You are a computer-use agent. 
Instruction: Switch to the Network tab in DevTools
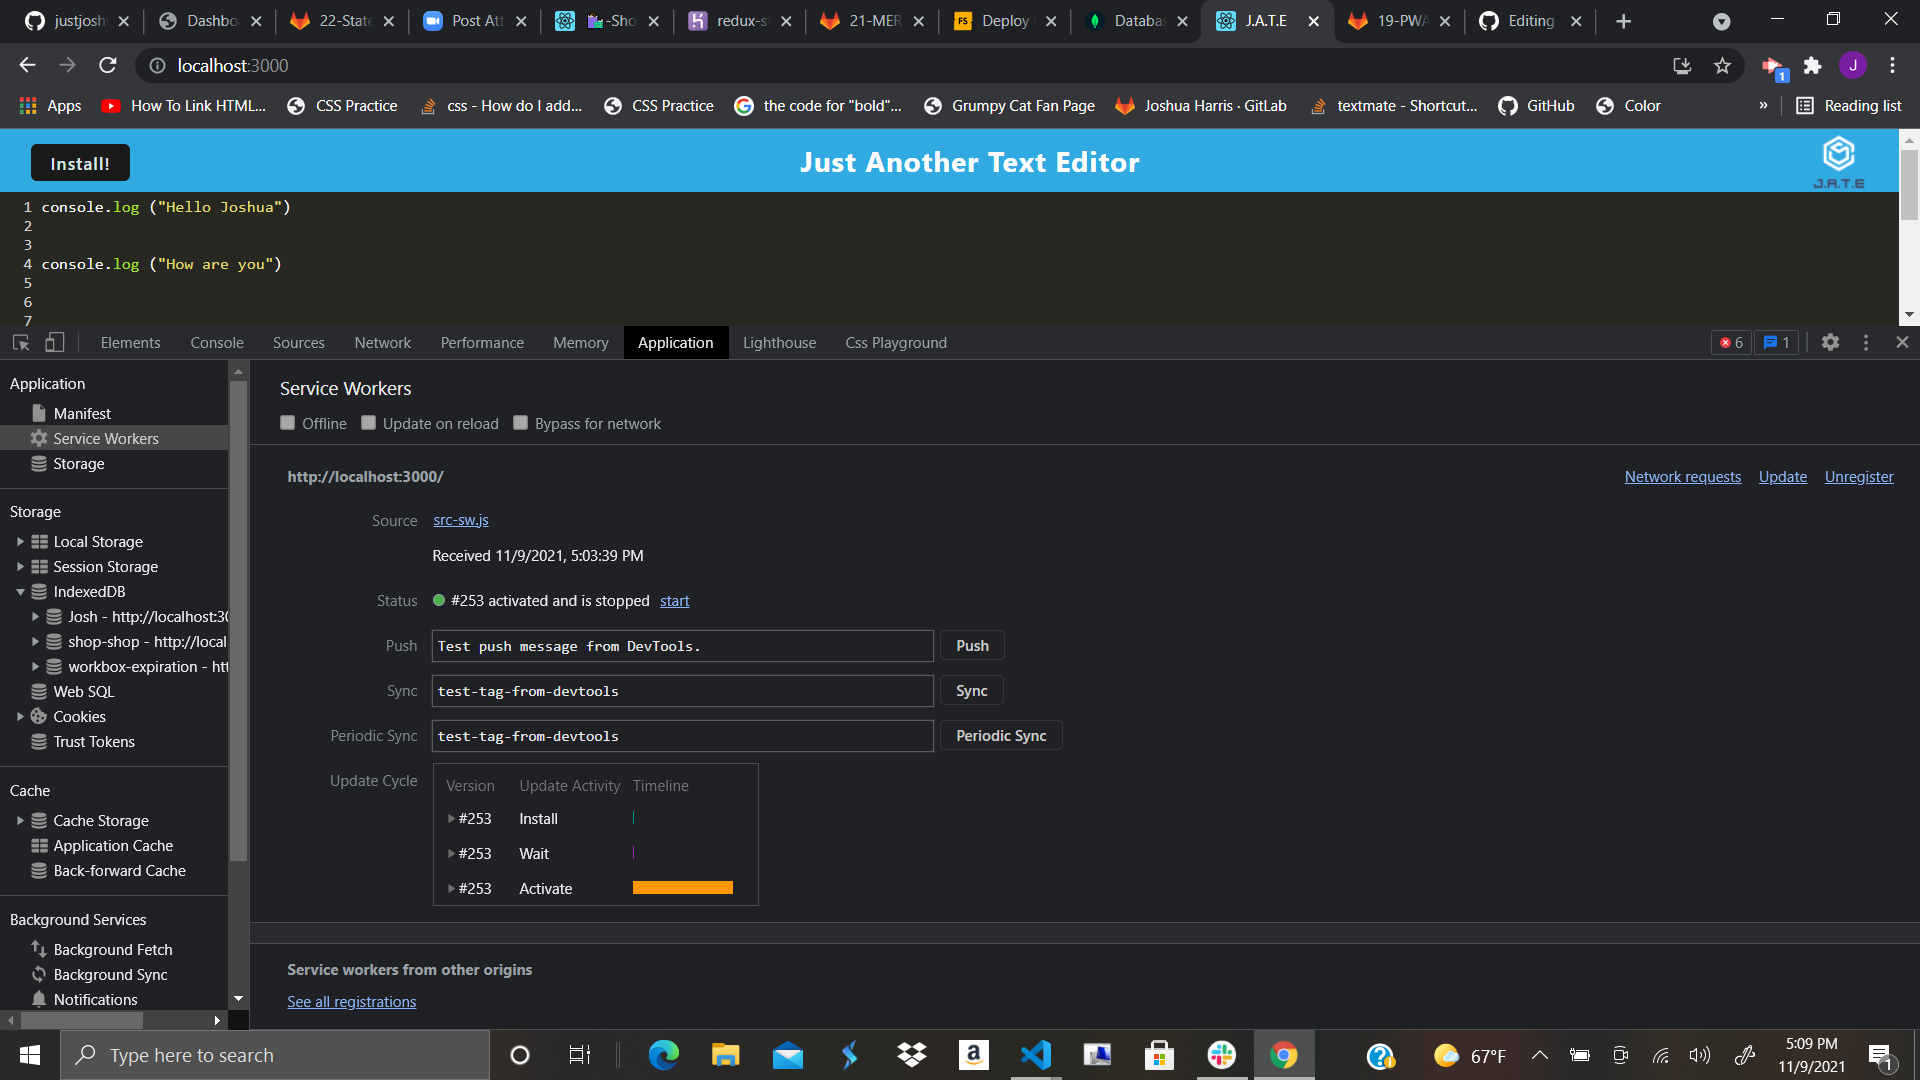(382, 342)
